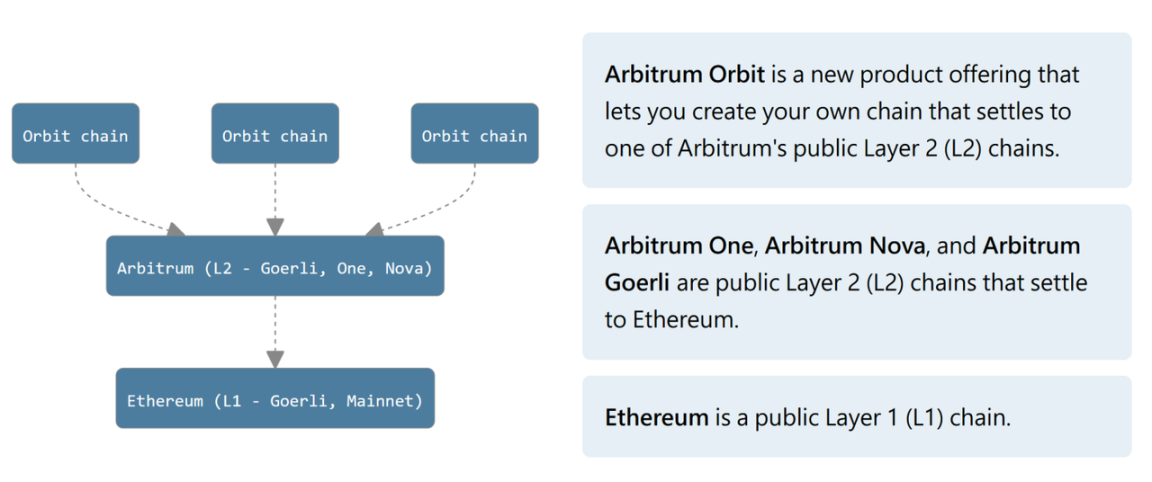Click the bold Arbitrum Orbit text
The width and height of the screenshot is (1152, 482).
(685, 74)
